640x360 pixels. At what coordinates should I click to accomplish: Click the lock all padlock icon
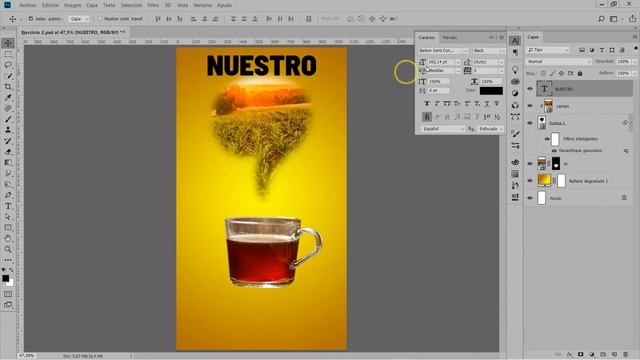click(580, 73)
